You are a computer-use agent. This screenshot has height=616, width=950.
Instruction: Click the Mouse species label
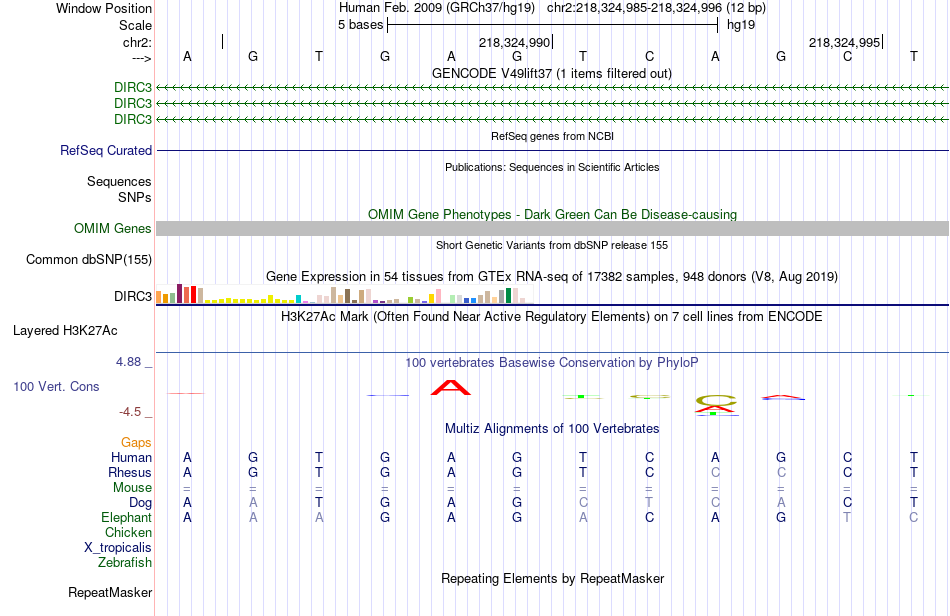pos(133,488)
